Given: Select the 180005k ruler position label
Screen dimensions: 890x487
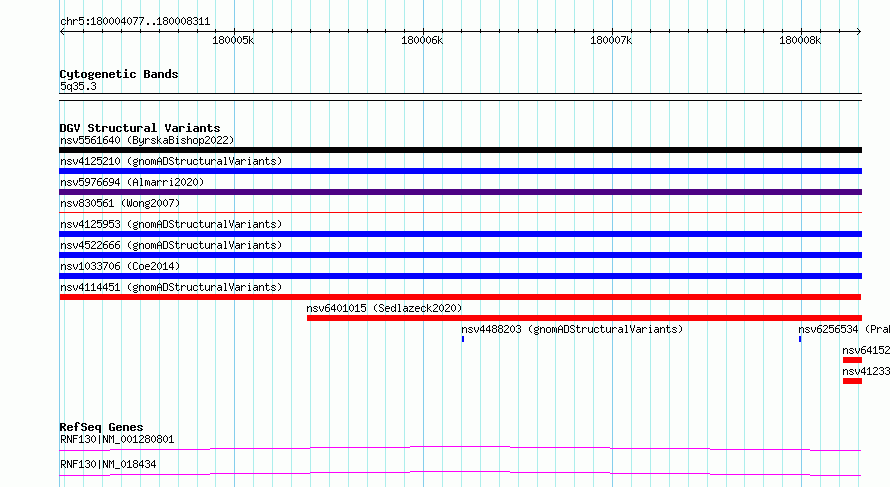Looking at the screenshot, I should click(233, 40).
